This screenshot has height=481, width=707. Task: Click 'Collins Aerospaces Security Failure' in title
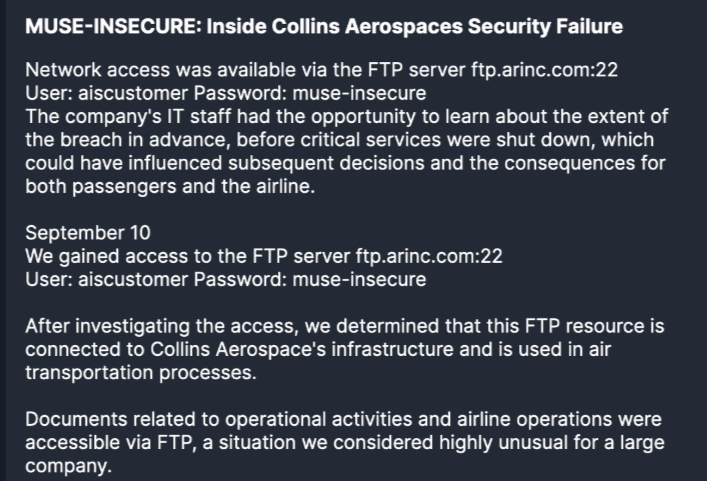(415, 27)
